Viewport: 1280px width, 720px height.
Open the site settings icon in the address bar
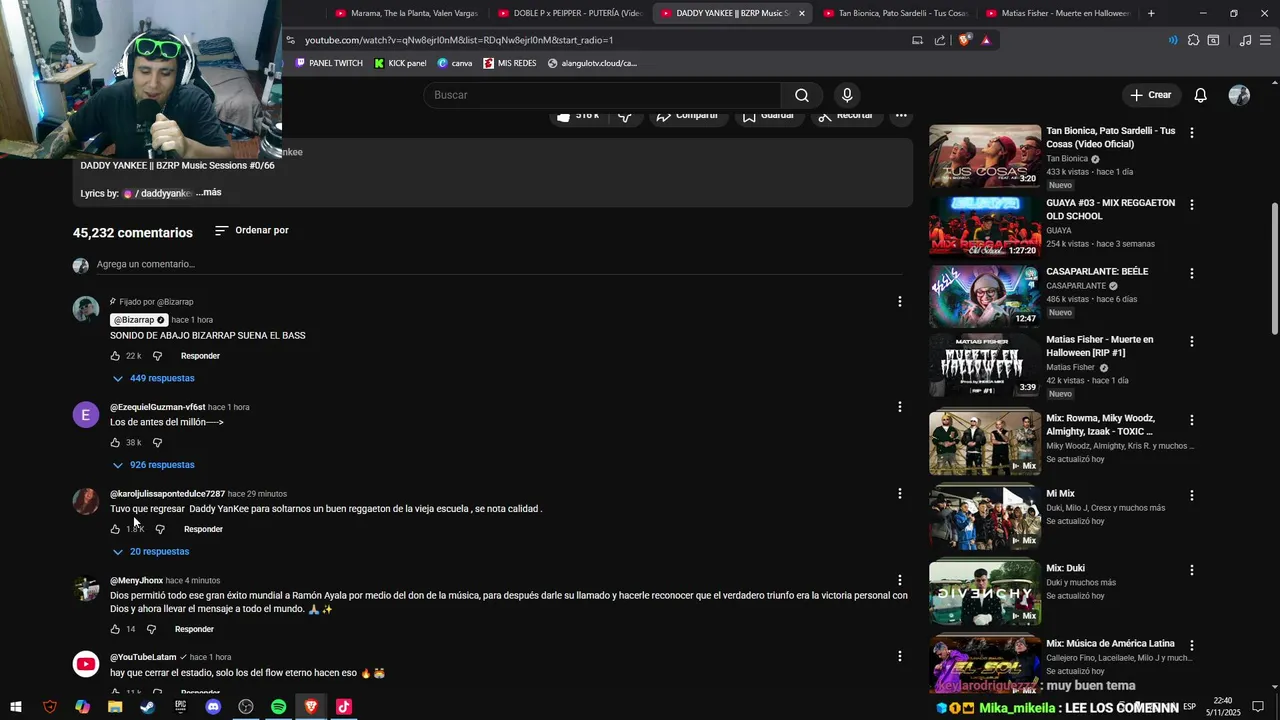click(x=290, y=40)
